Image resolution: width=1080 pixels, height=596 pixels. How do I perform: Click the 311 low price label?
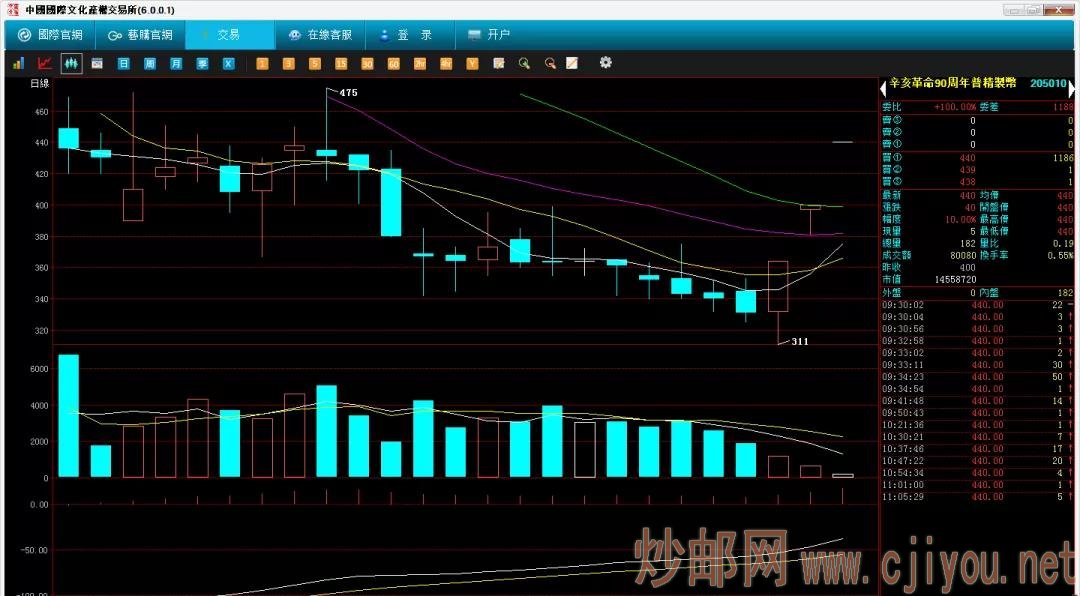tap(800, 341)
